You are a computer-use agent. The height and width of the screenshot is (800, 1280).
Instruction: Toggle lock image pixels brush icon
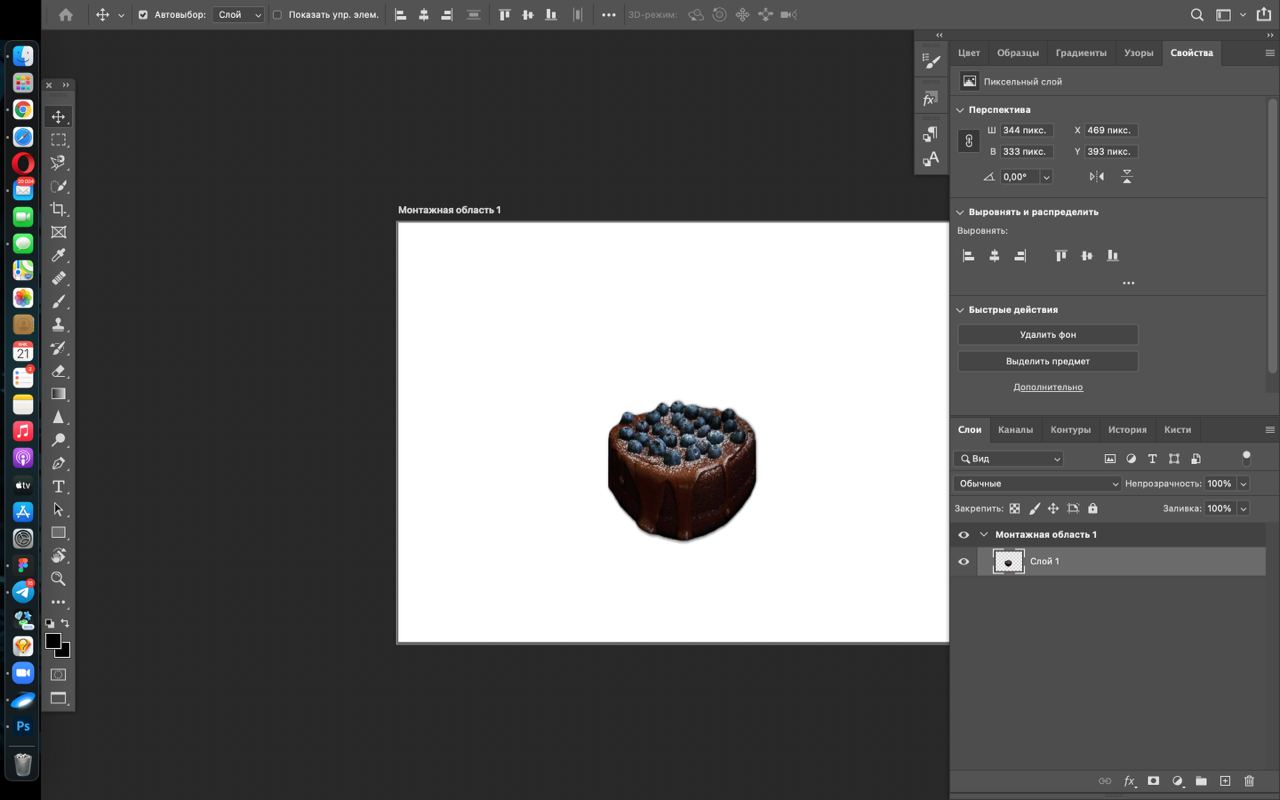tap(1034, 508)
